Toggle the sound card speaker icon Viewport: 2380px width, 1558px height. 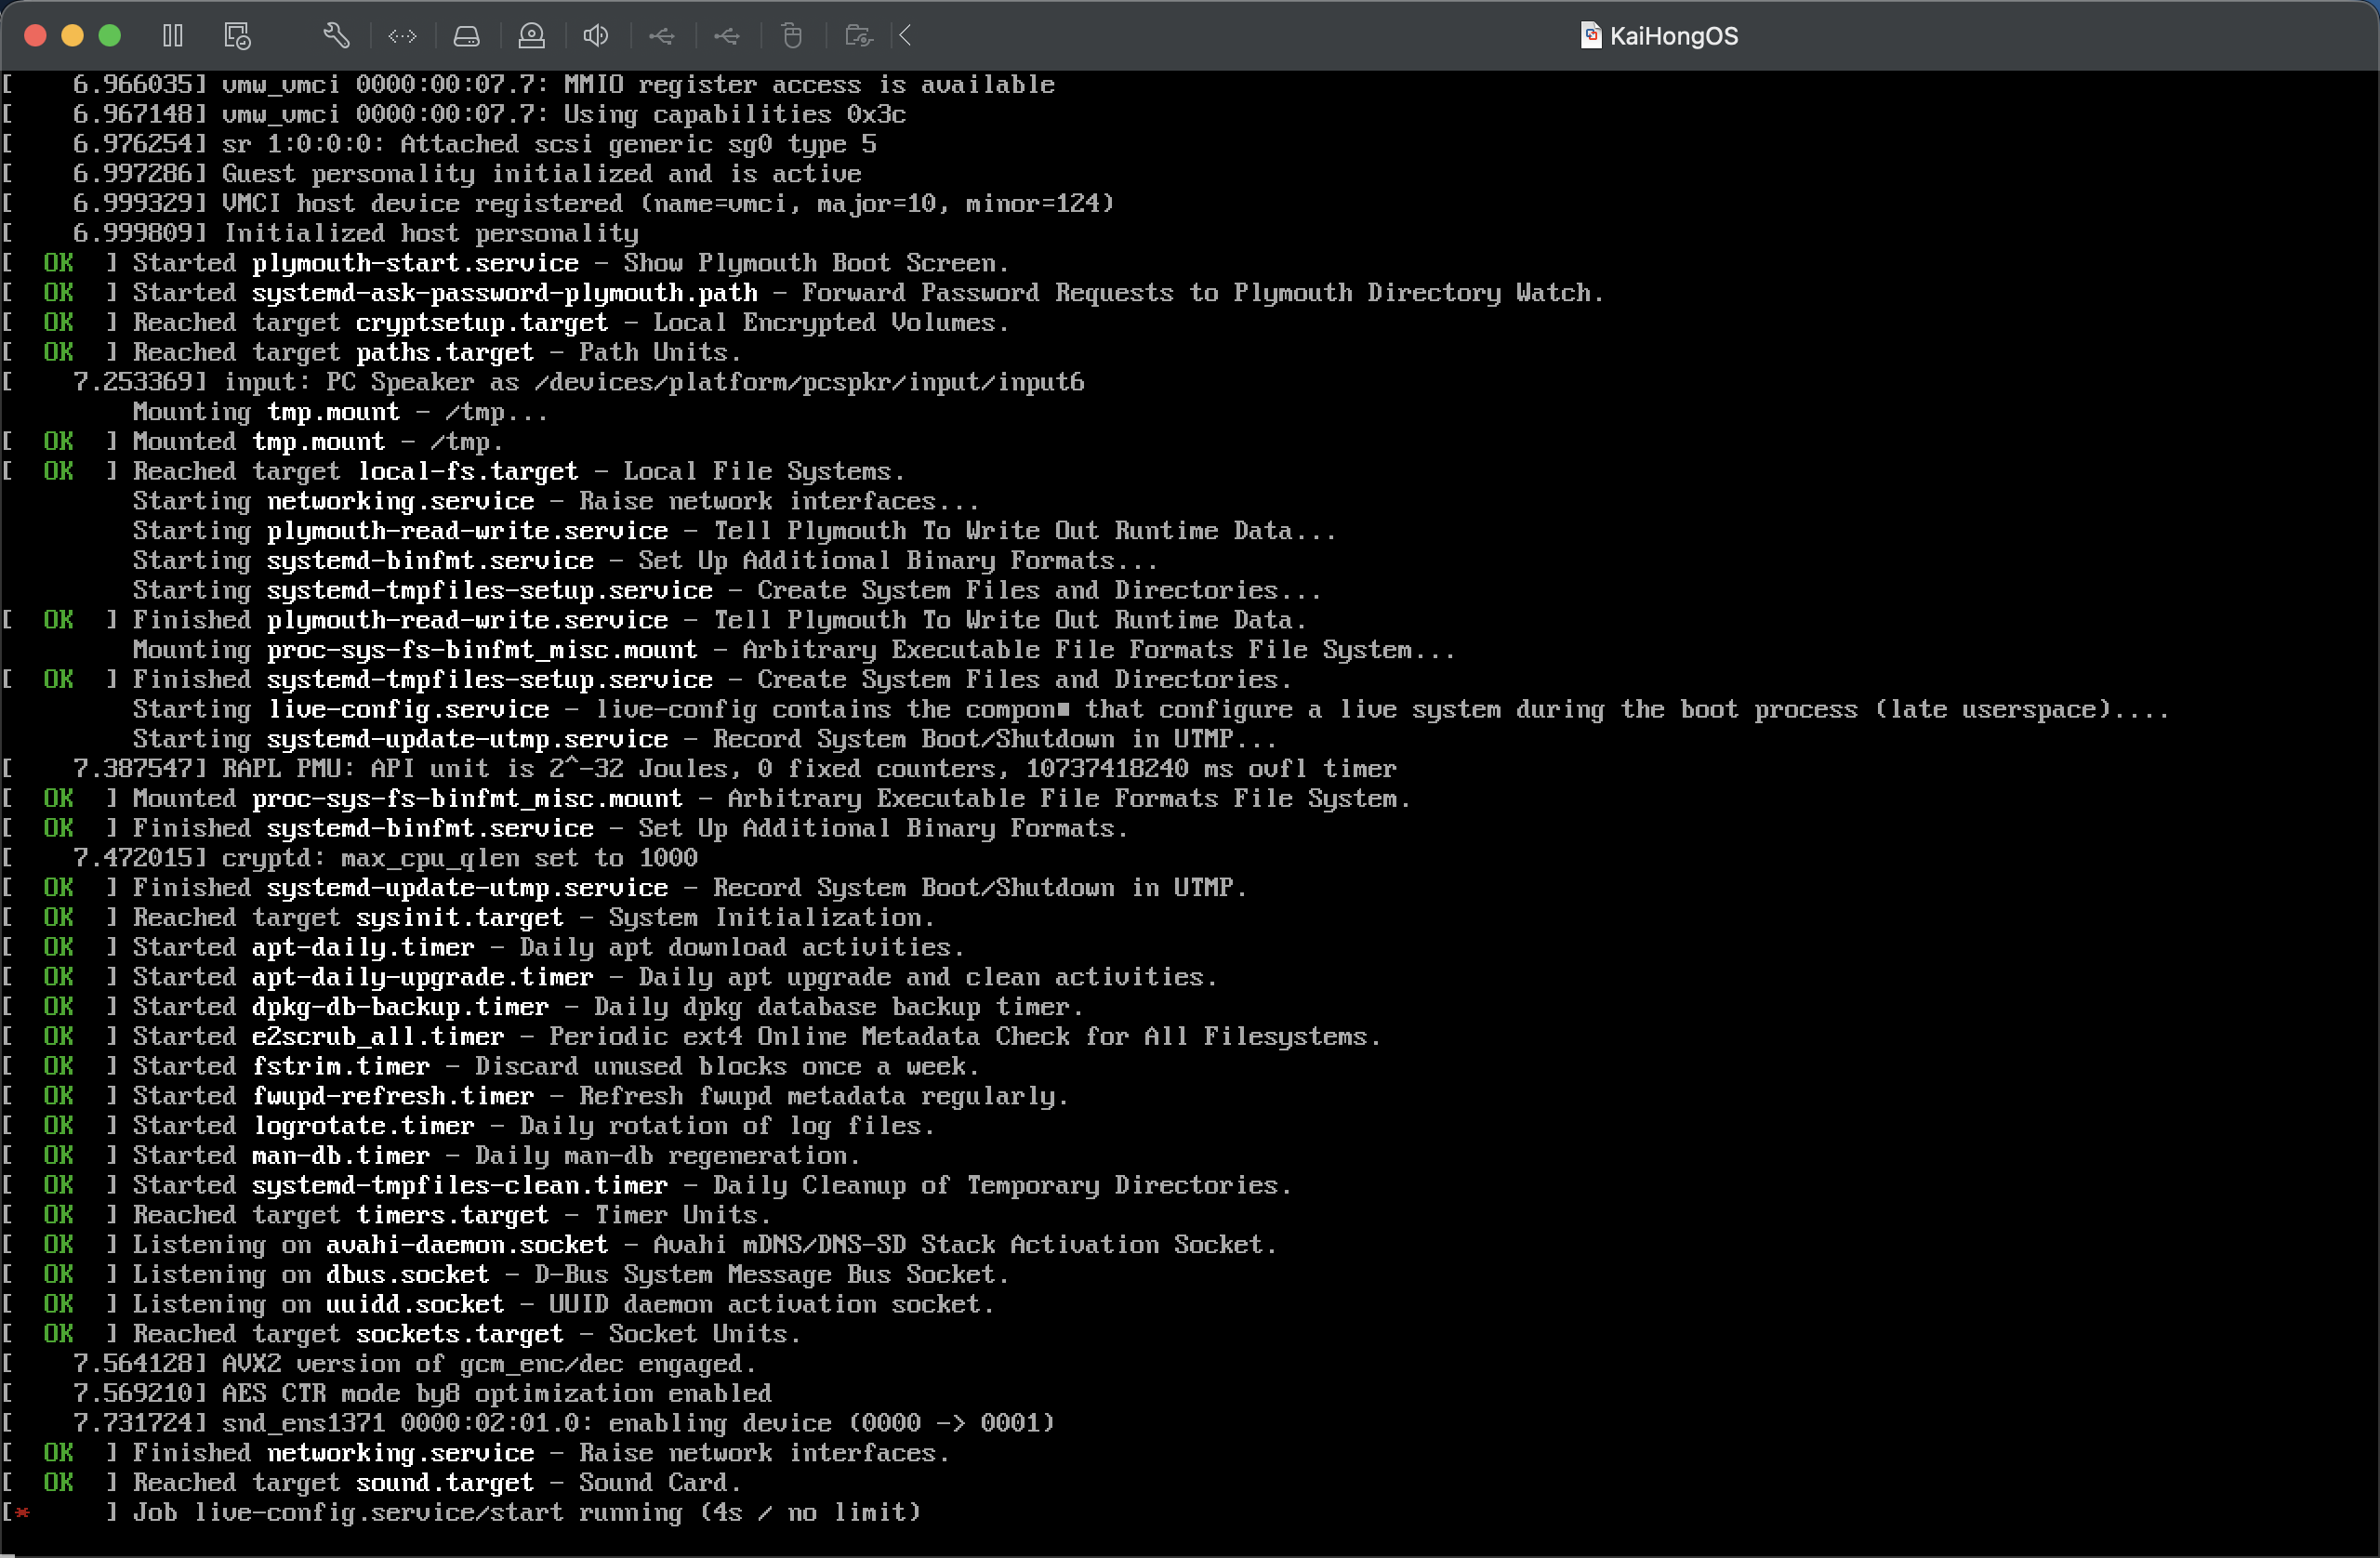(596, 36)
